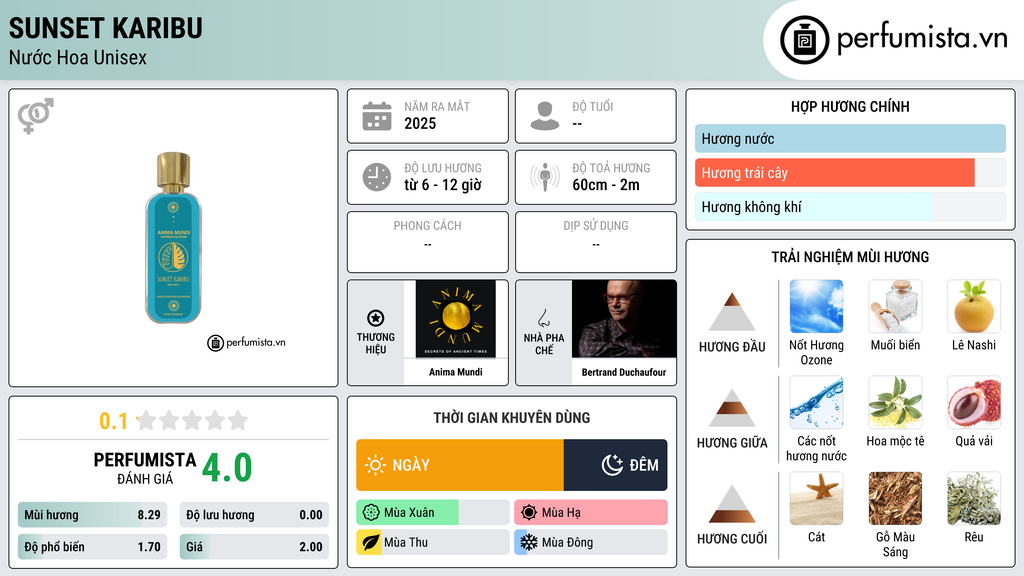Viewport: 1024px width, 576px height.
Task: Open the Các nốt hương nước image
Action: click(x=816, y=402)
